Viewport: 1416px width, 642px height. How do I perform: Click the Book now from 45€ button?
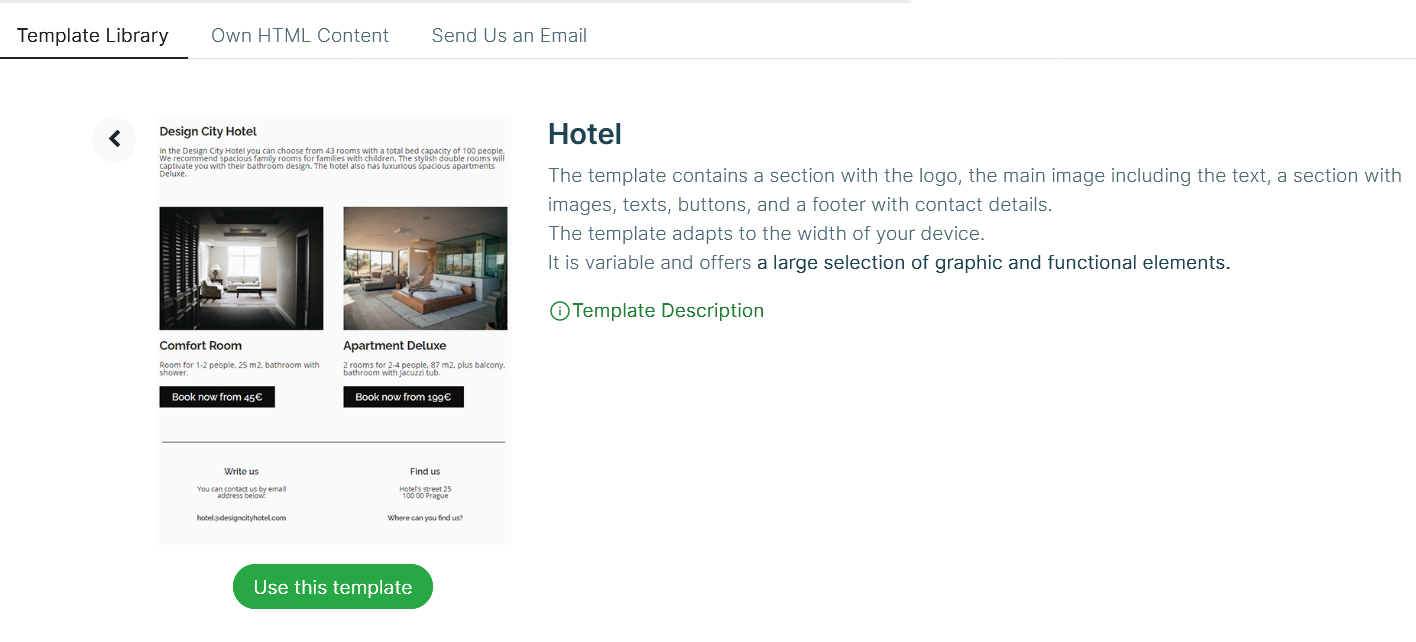coord(217,397)
